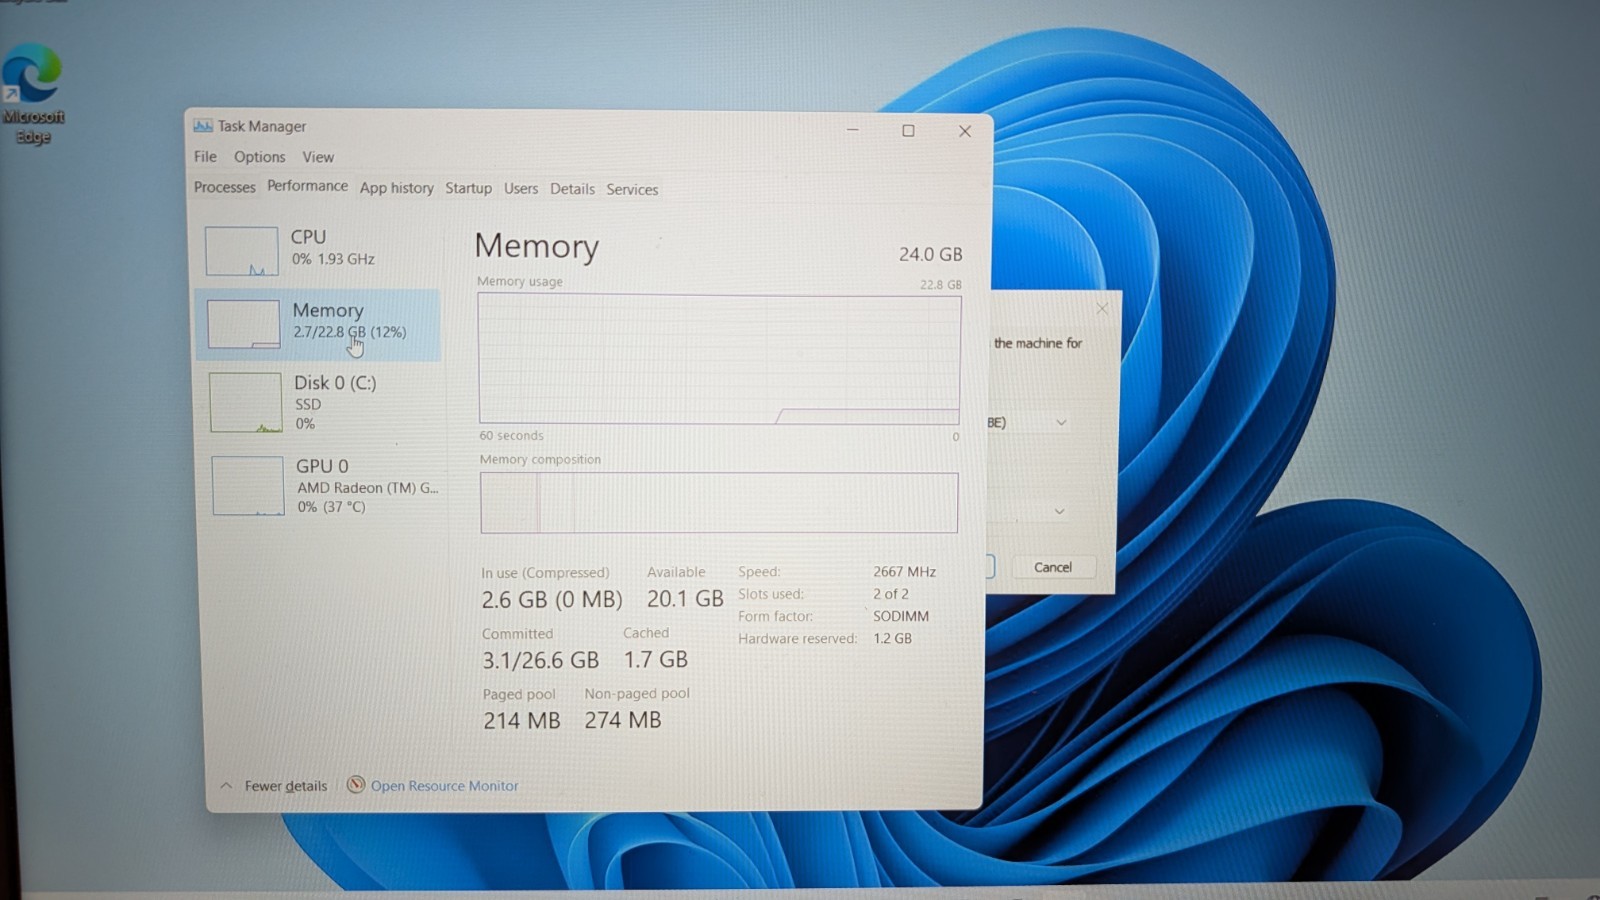Go to App history tab
The height and width of the screenshot is (900, 1600).
pos(397,188)
